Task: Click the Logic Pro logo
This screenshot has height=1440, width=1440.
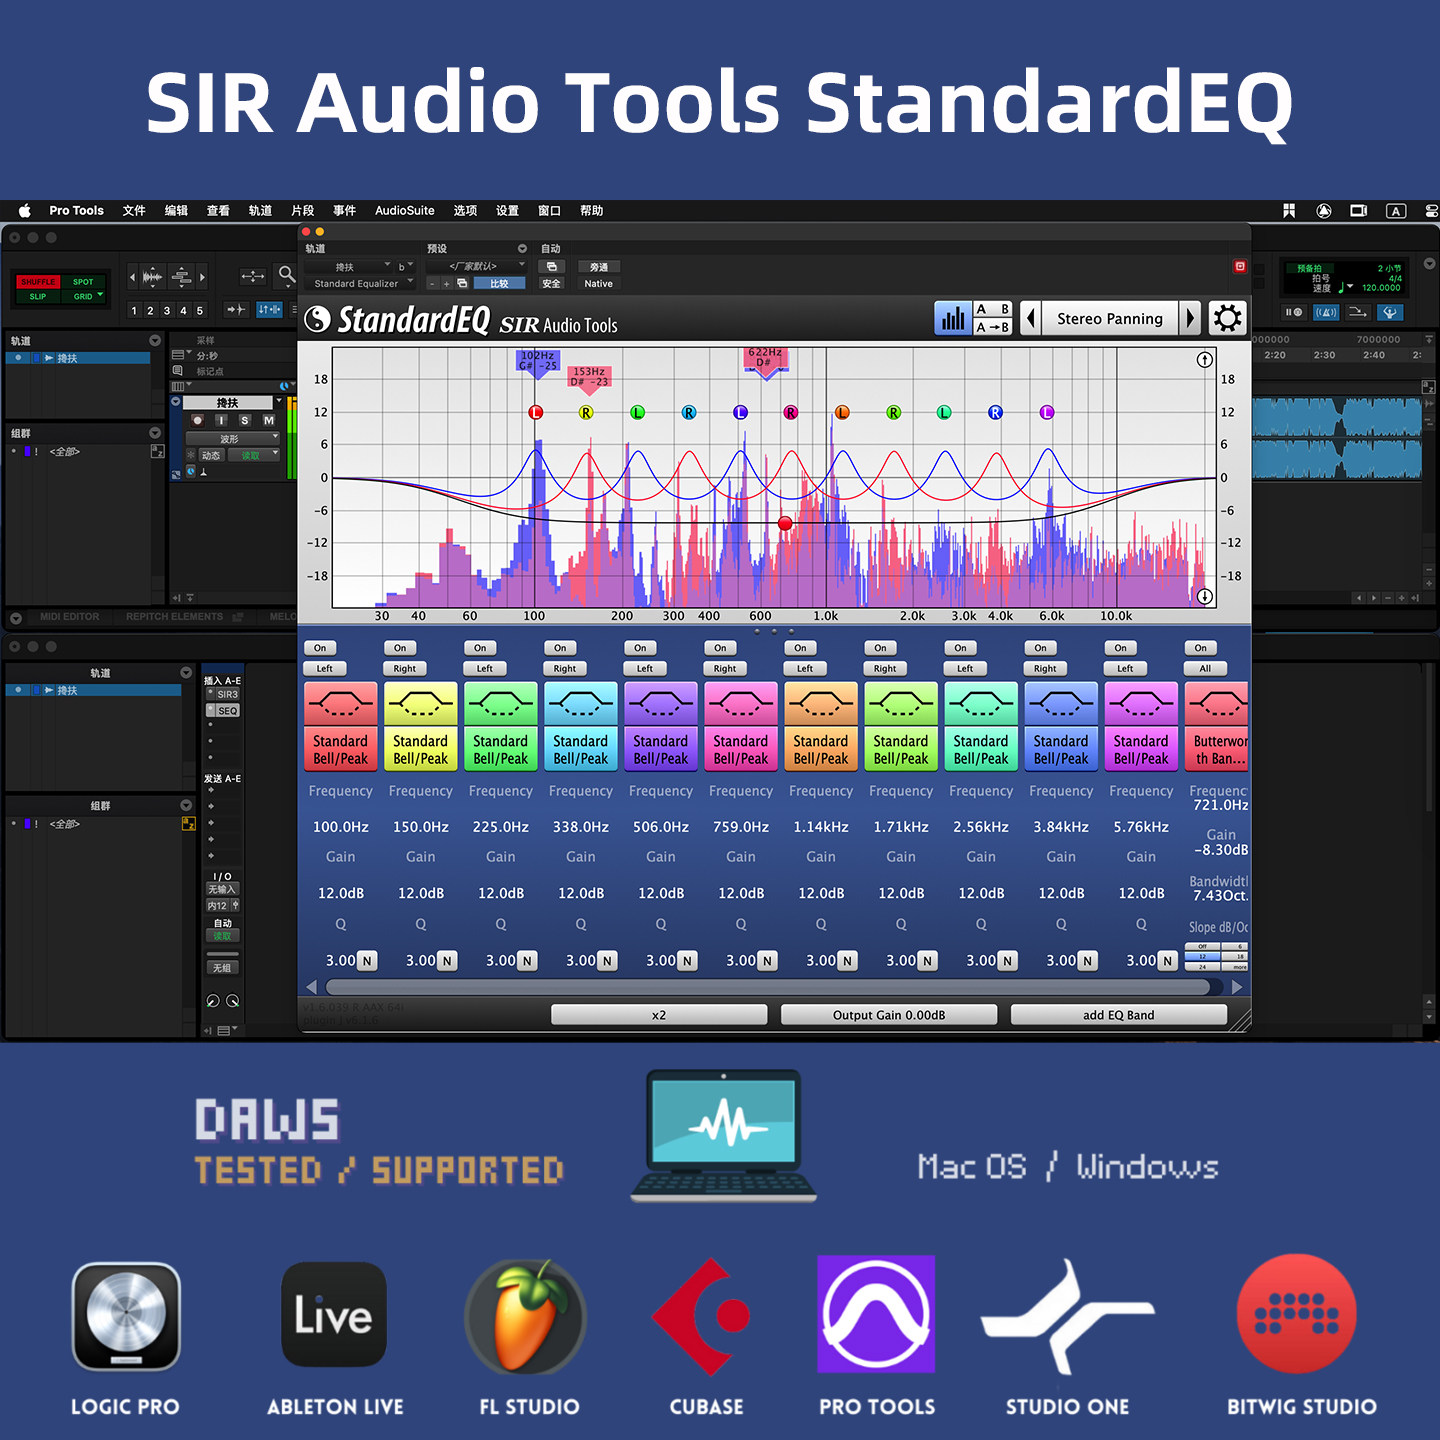Action: [126, 1316]
